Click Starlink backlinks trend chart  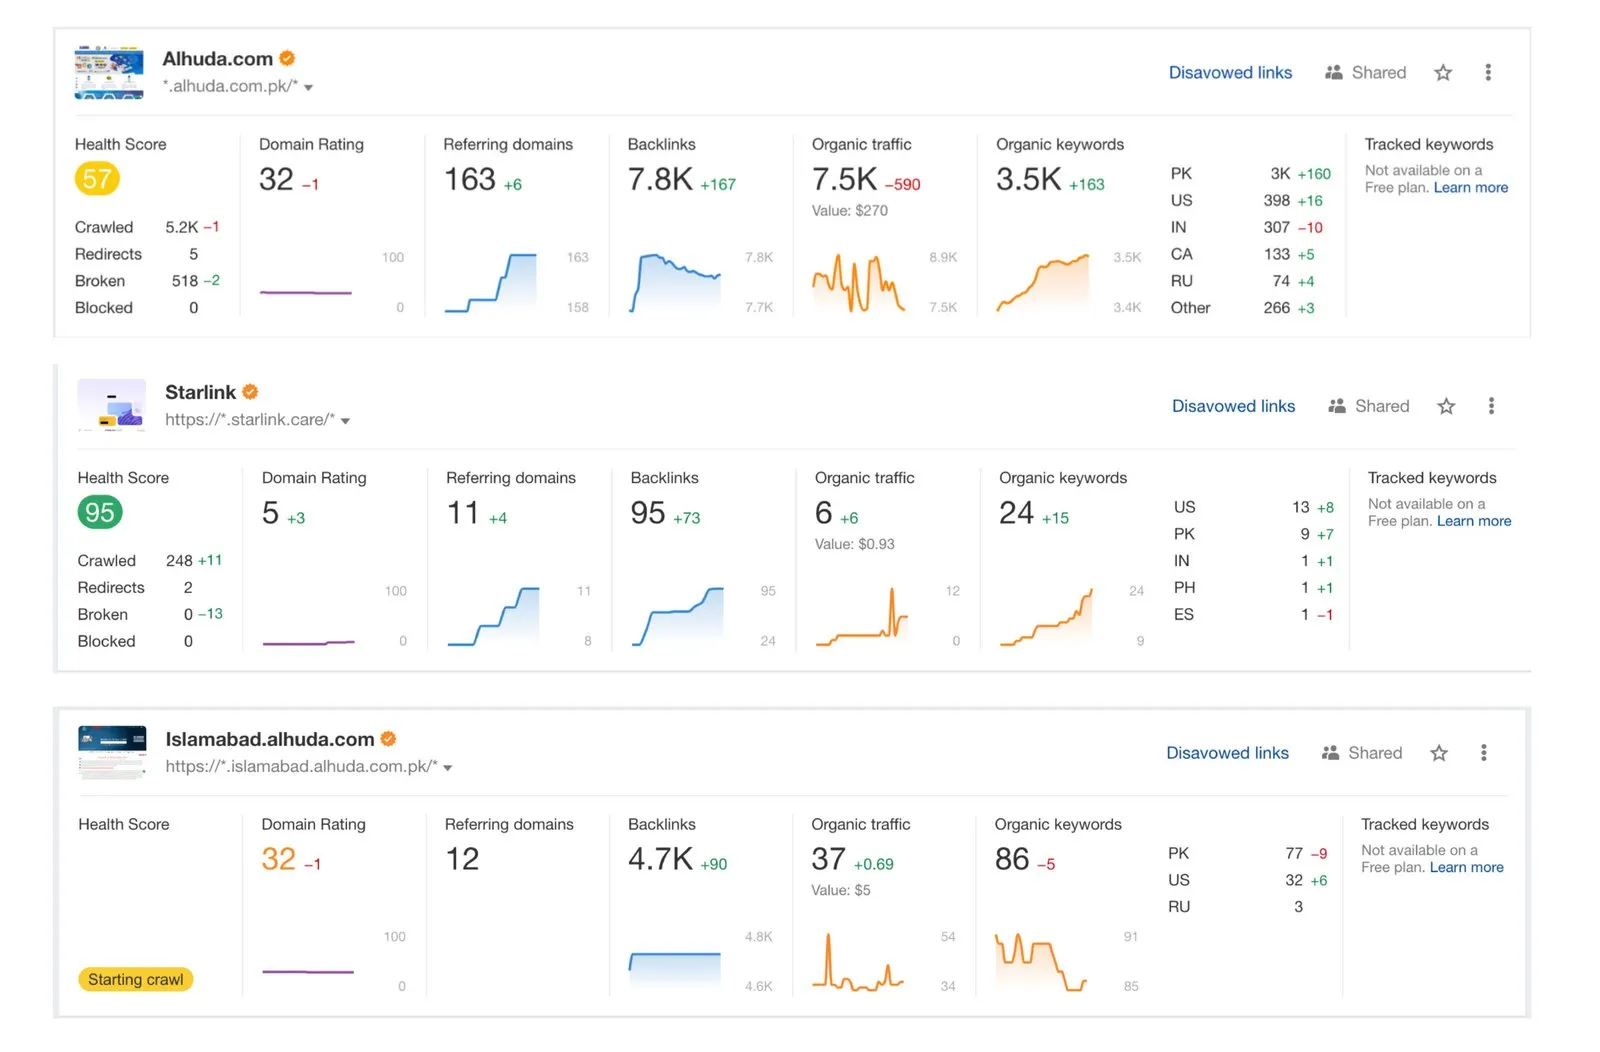tap(678, 616)
